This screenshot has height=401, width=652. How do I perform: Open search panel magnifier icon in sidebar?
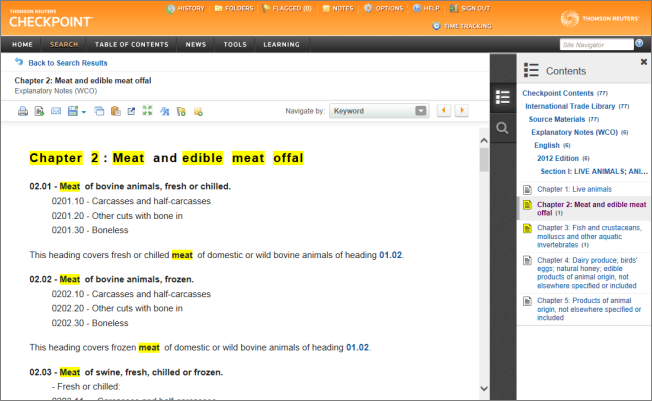[x=503, y=128]
